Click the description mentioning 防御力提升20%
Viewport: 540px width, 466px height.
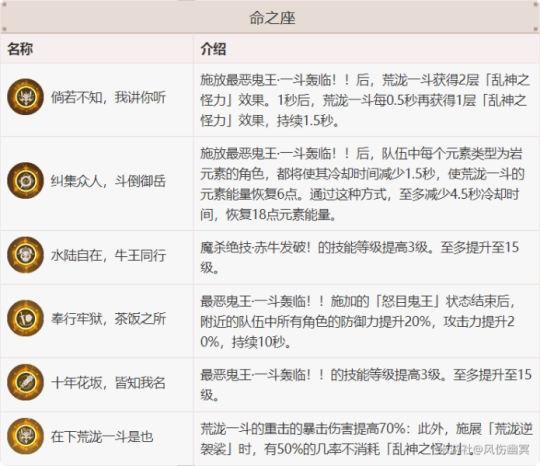pos(357,322)
